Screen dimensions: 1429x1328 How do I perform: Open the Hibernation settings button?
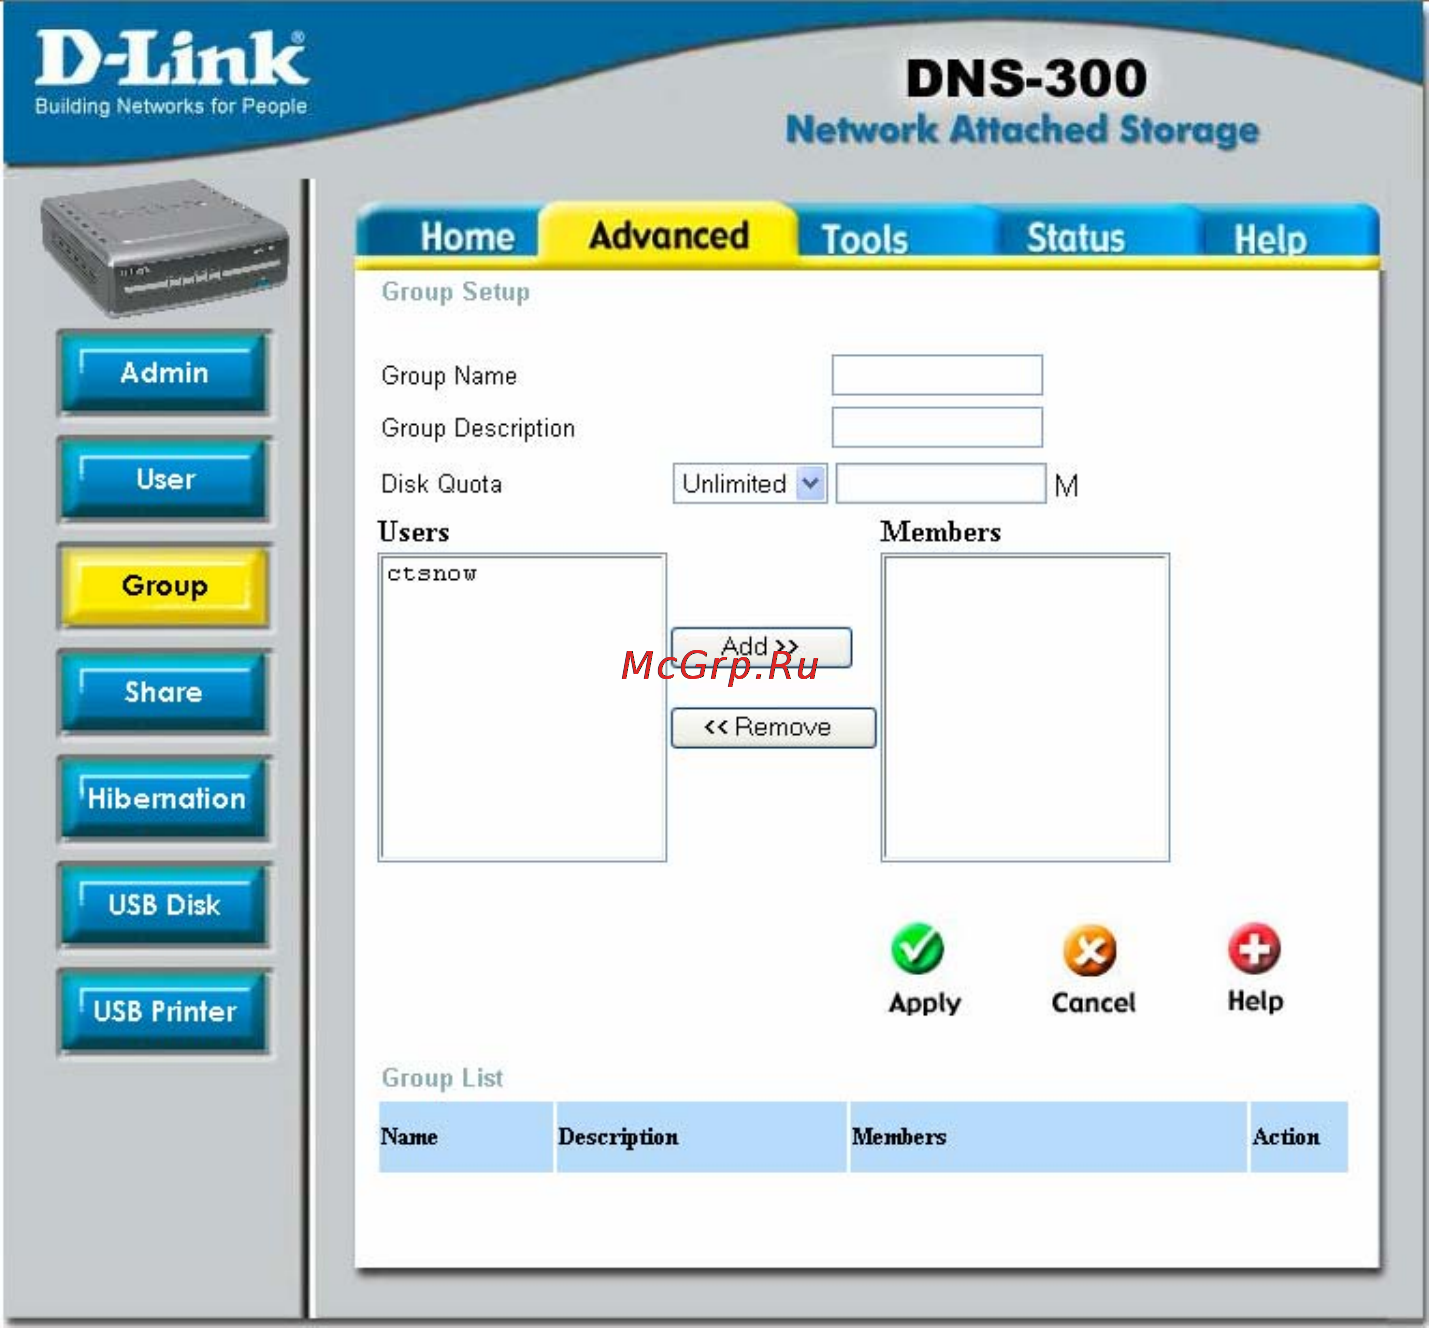point(165,799)
